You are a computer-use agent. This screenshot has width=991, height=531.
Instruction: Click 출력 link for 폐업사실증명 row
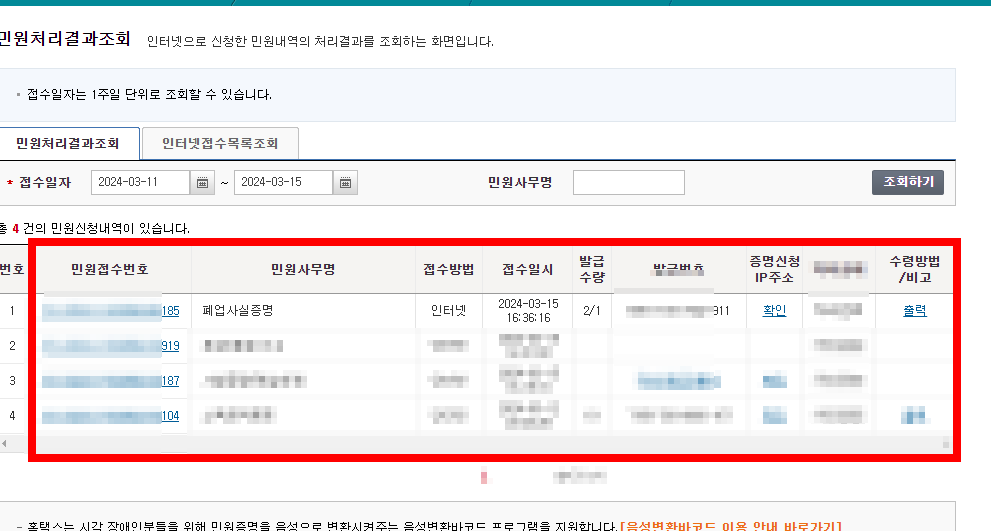click(x=915, y=310)
